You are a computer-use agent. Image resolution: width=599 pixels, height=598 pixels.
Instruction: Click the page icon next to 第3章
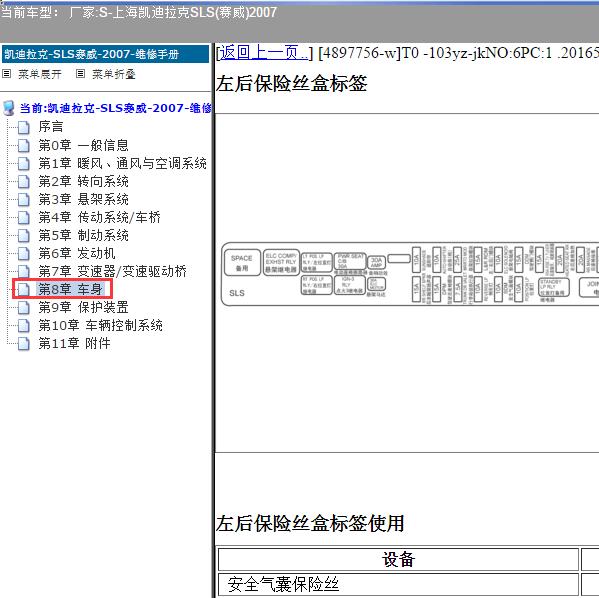(24, 199)
